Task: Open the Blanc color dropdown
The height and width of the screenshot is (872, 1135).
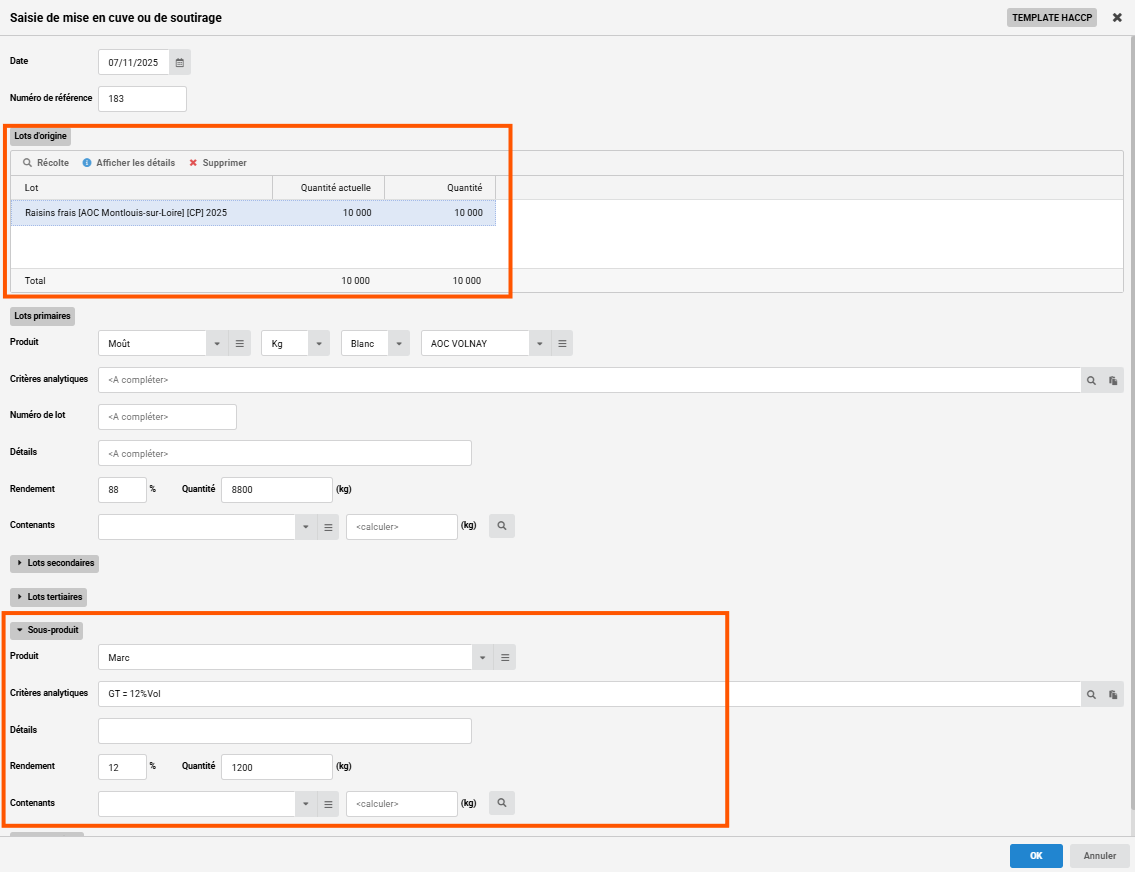Action: coord(399,344)
